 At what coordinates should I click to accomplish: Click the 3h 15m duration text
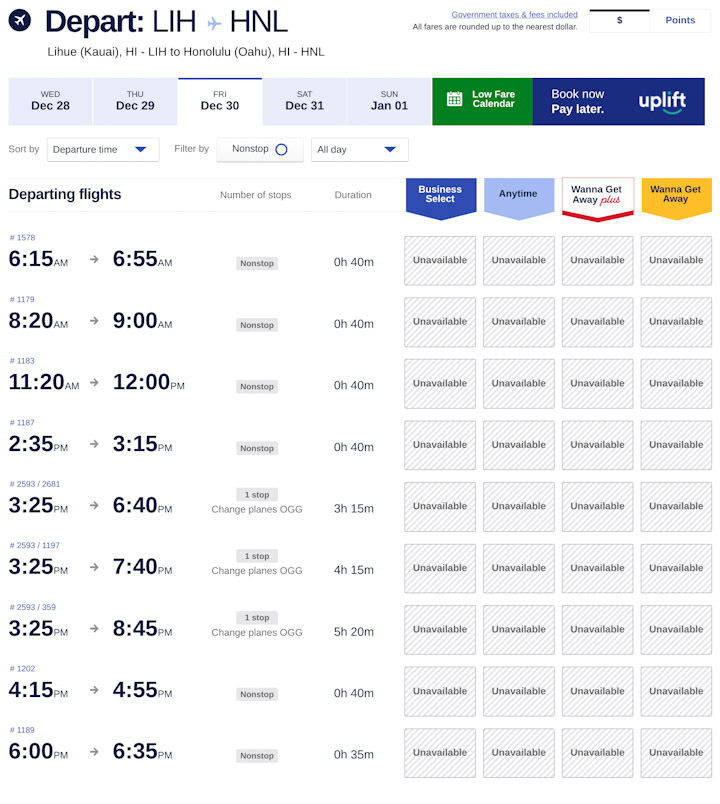click(354, 509)
